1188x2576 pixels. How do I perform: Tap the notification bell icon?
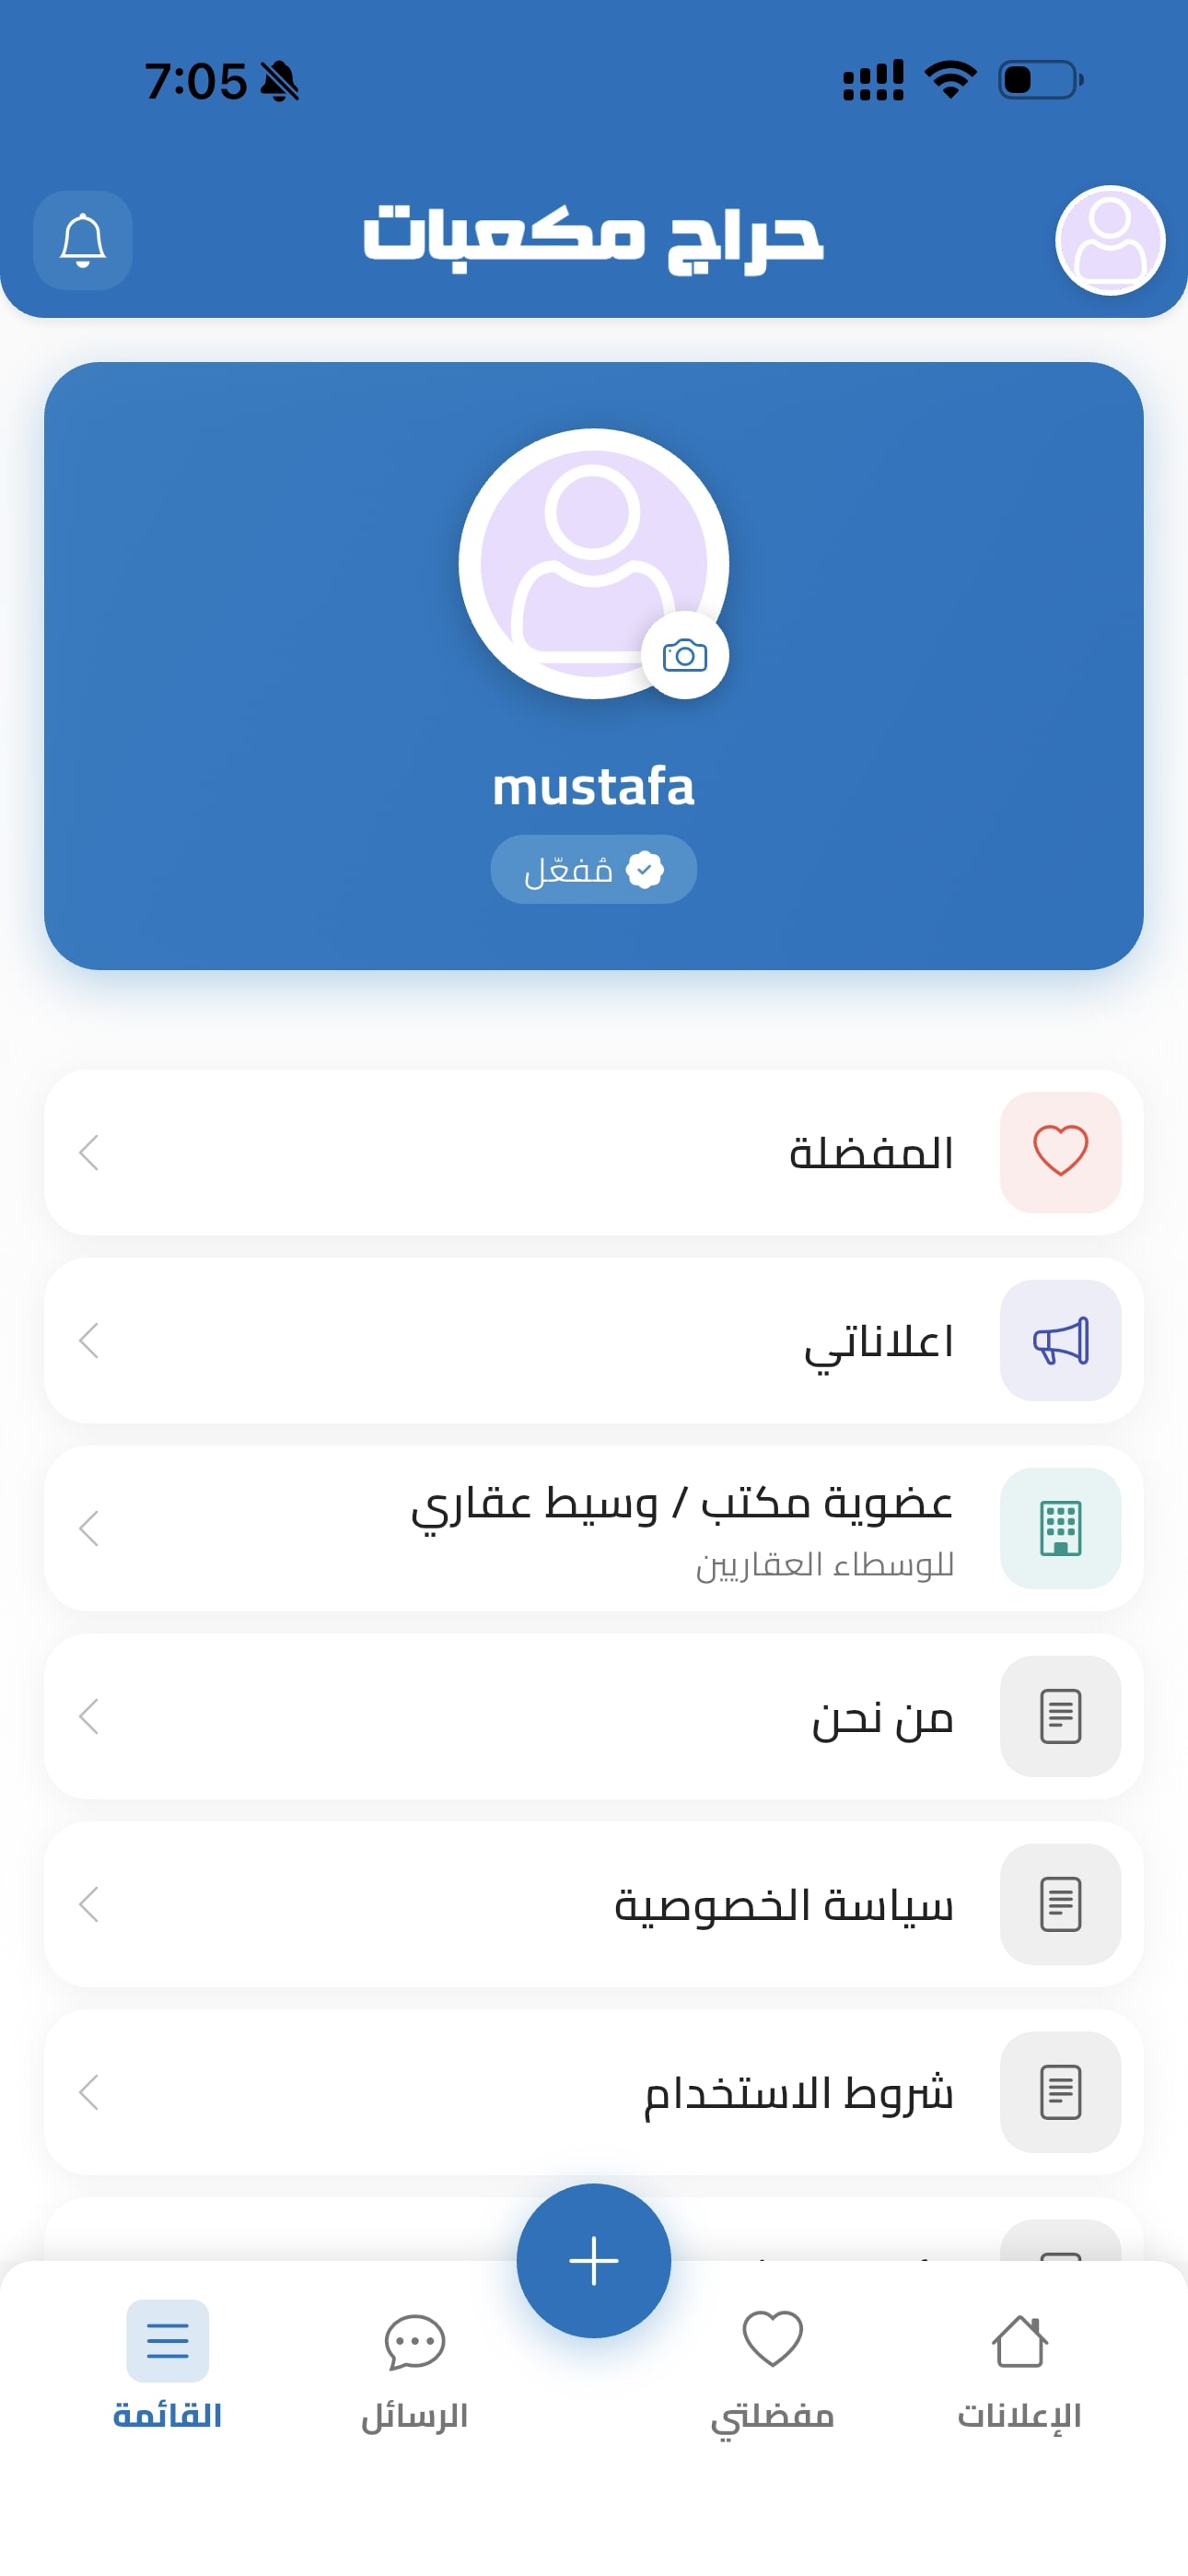pyautogui.click(x=83, y=241)
